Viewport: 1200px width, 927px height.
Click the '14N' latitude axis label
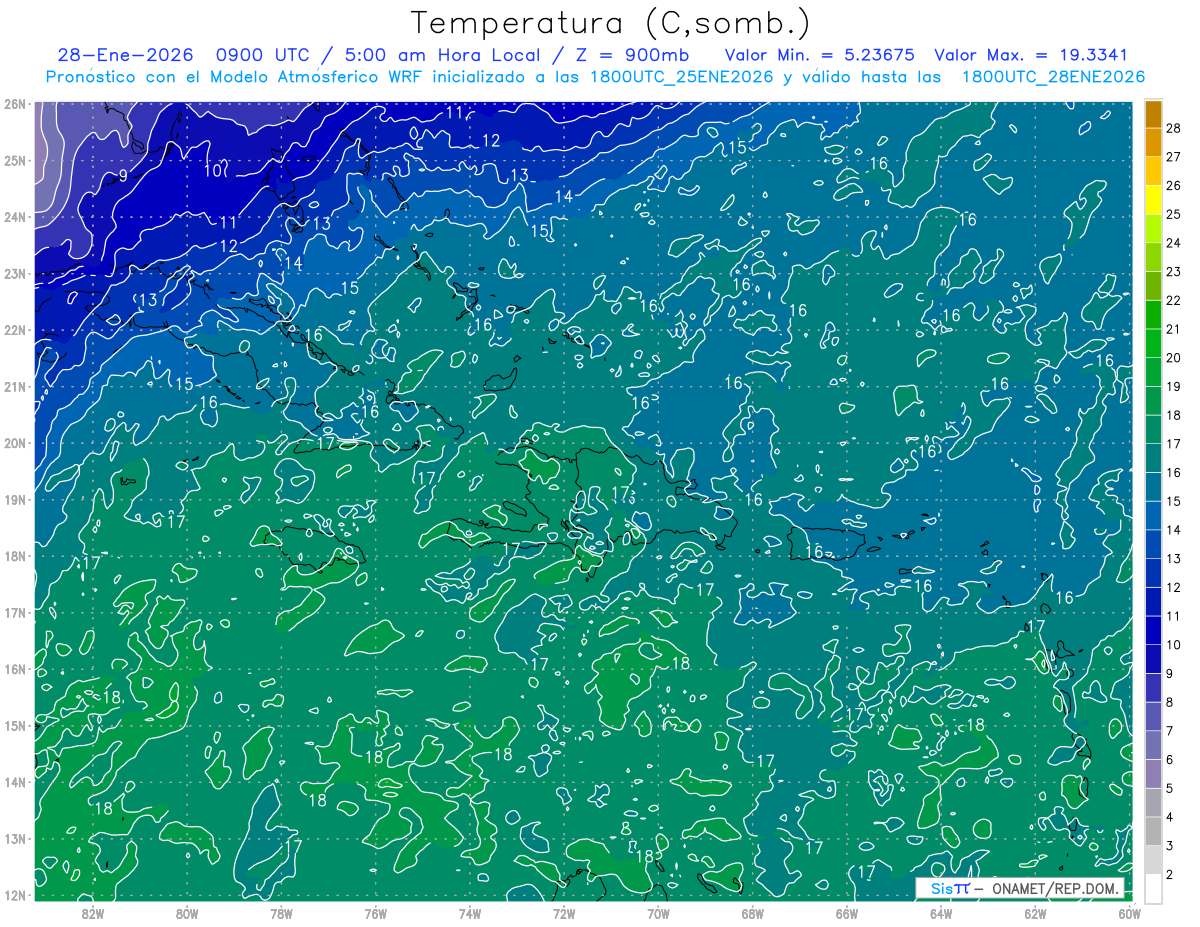14,782
